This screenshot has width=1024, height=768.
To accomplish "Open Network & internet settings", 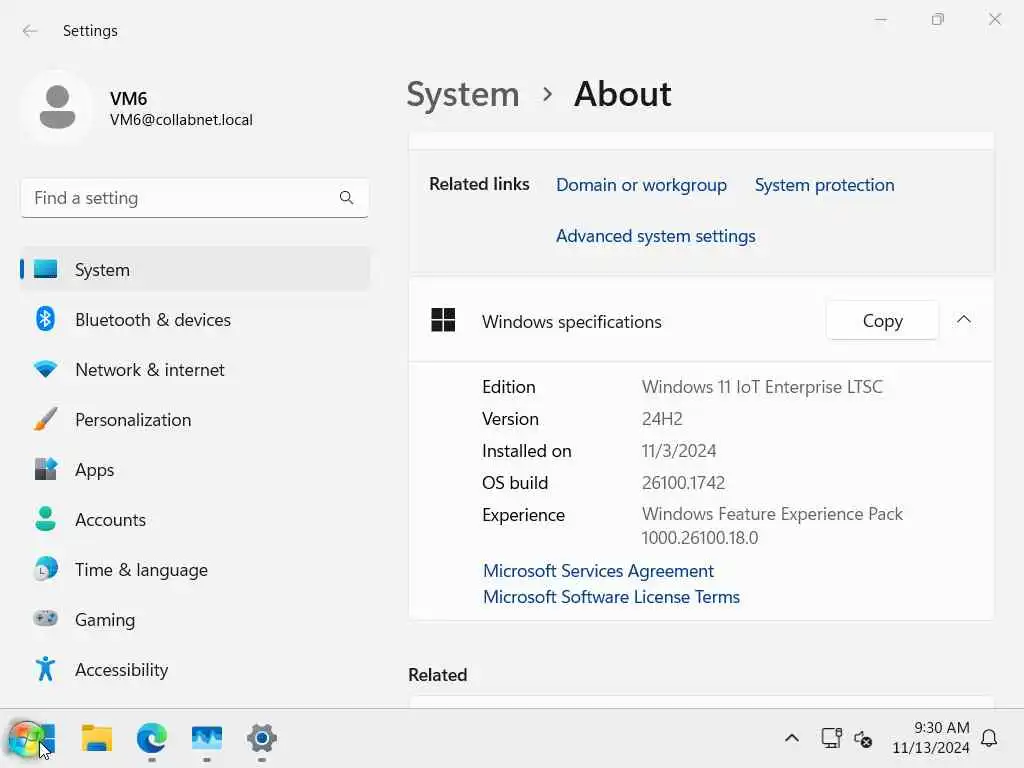I will point(195,370).
